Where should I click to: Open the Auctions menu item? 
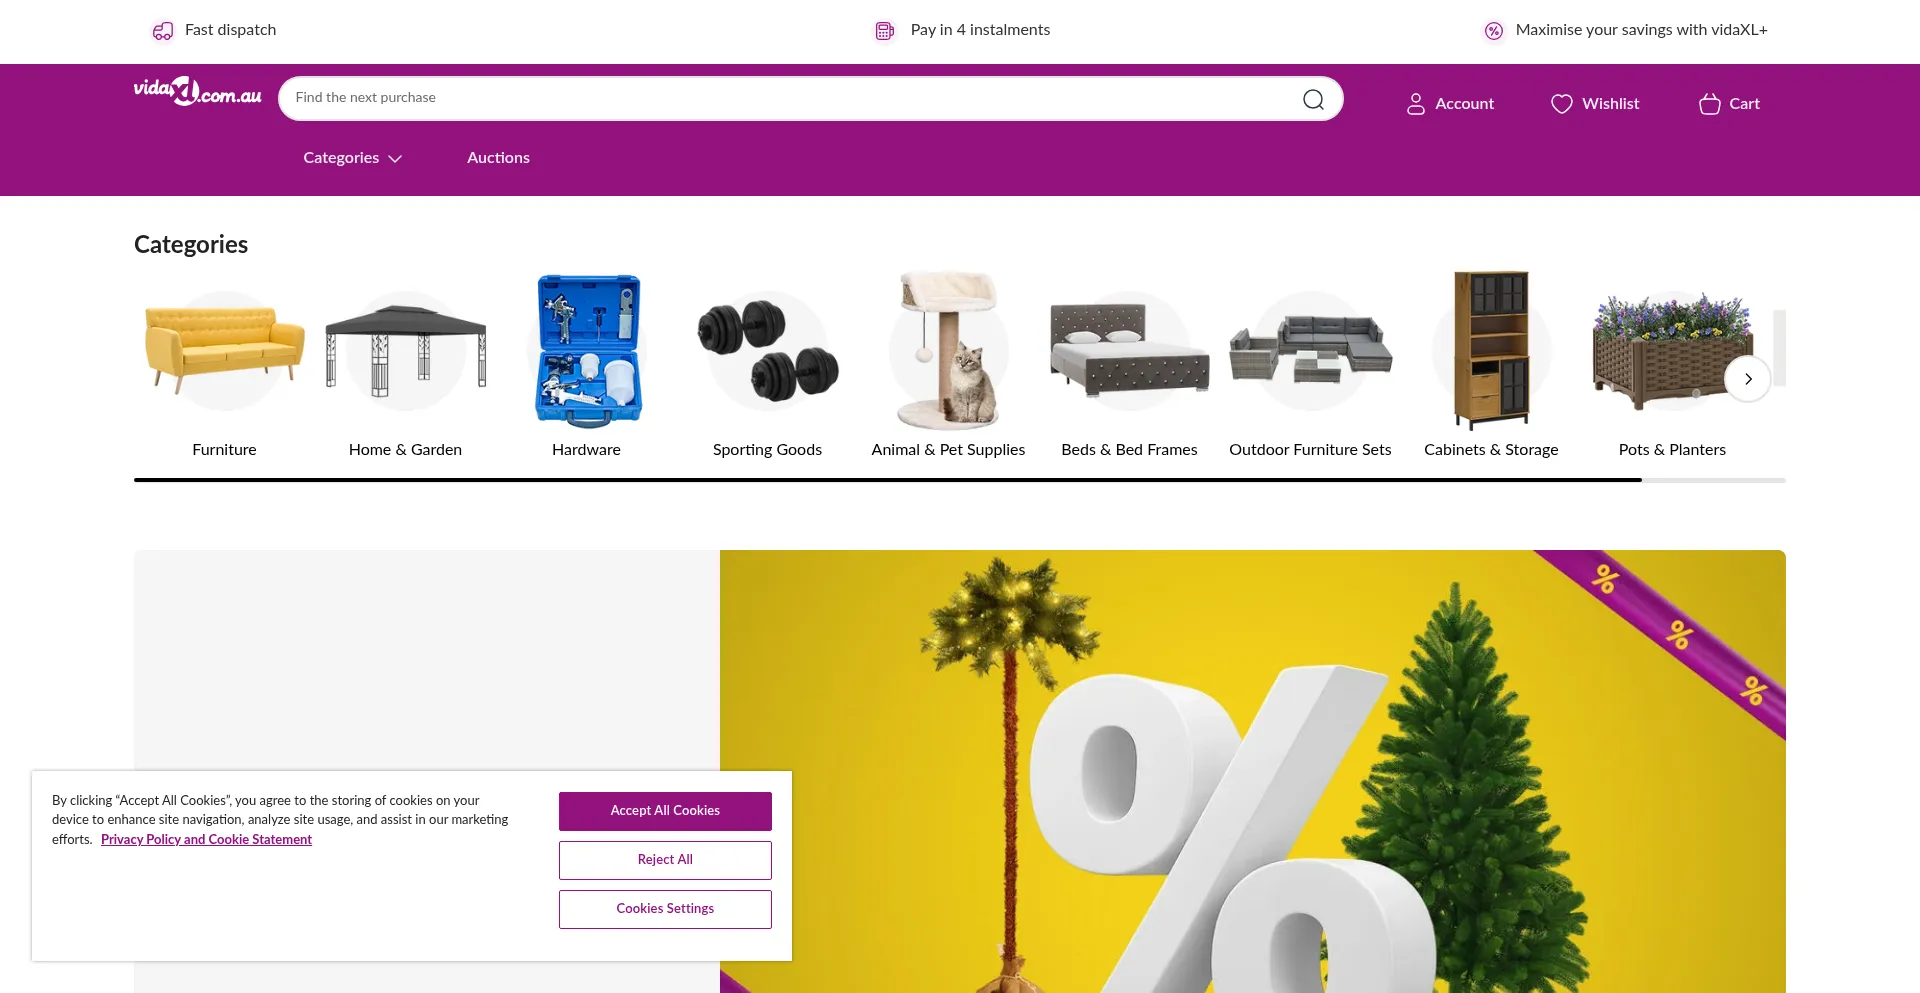498,158
